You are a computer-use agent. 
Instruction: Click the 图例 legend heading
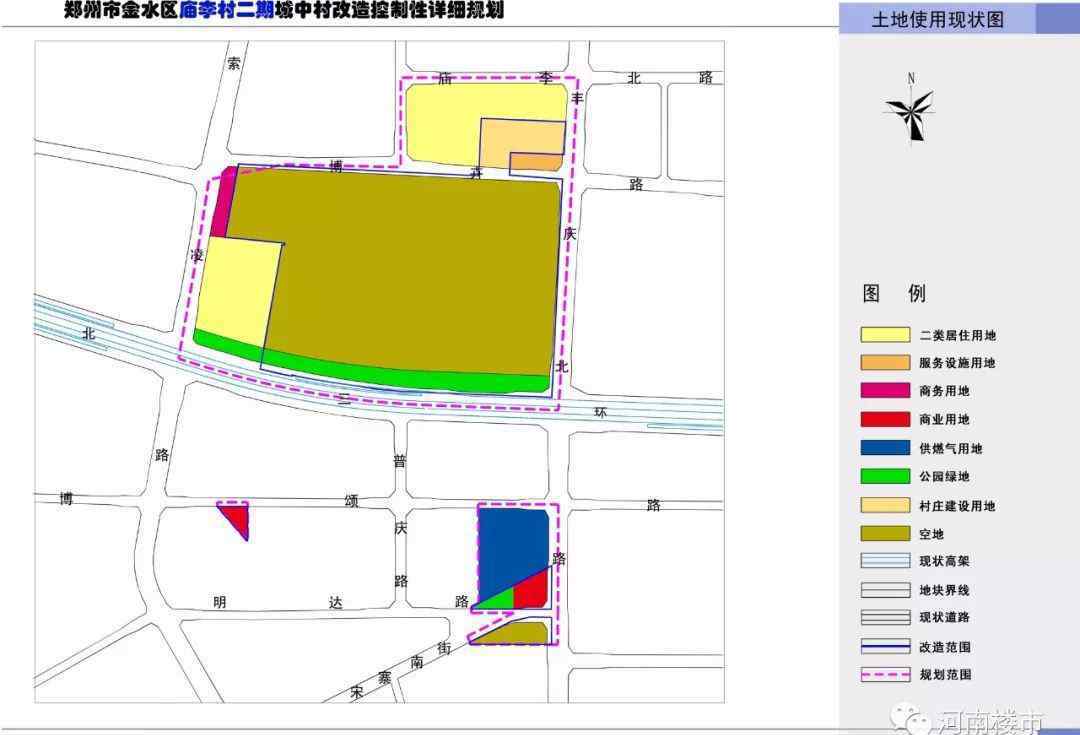(894, 293)
